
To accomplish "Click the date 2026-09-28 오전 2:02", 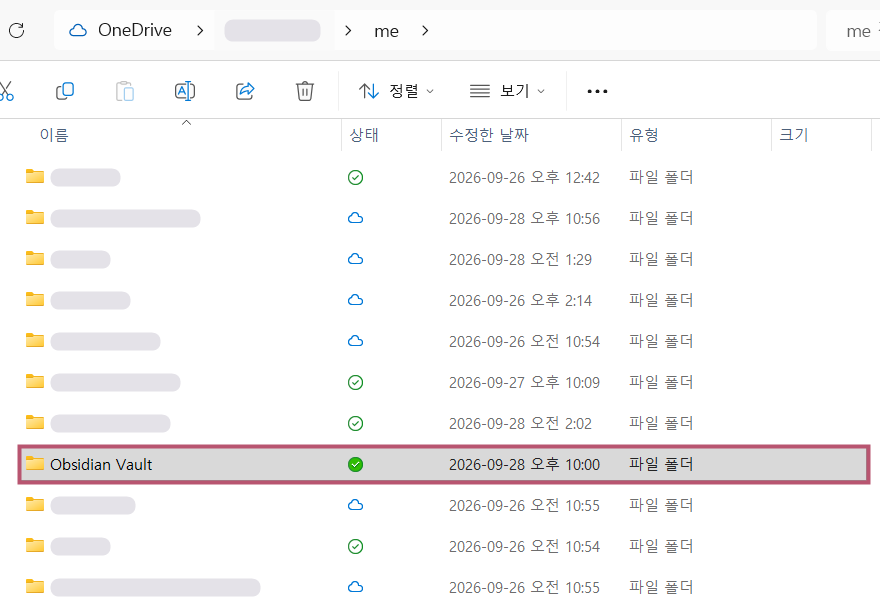I will (x=520, y=424).
